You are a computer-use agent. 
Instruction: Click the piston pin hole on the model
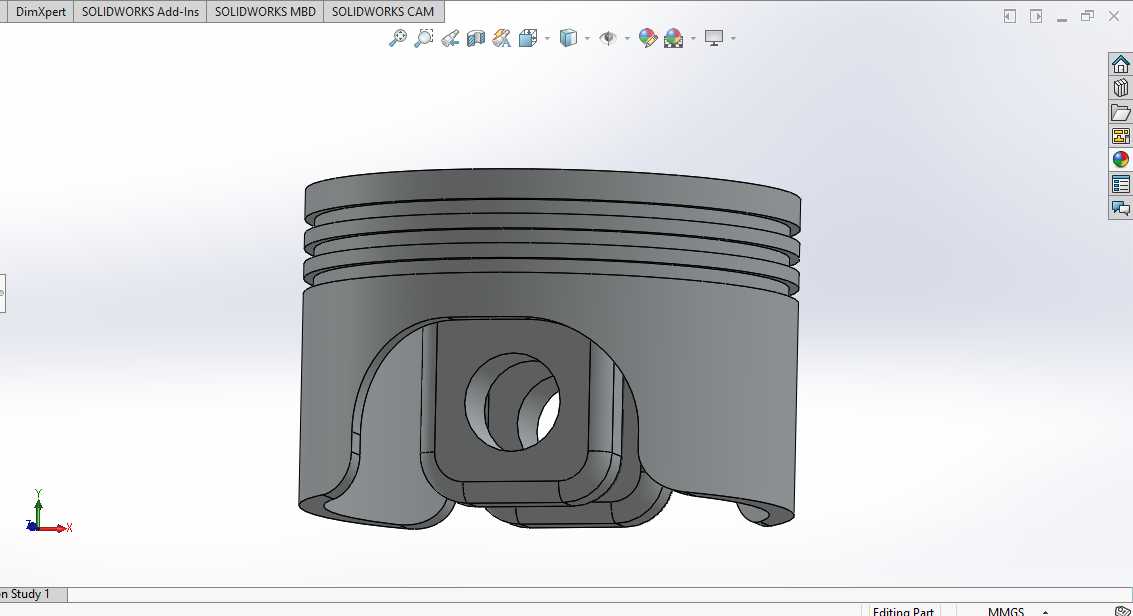(x=513, y=402)
